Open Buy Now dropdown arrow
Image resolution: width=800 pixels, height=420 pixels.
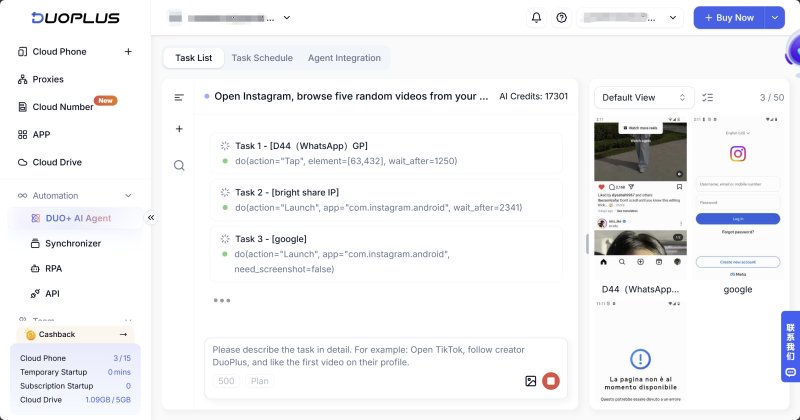(x=774, y=18)
